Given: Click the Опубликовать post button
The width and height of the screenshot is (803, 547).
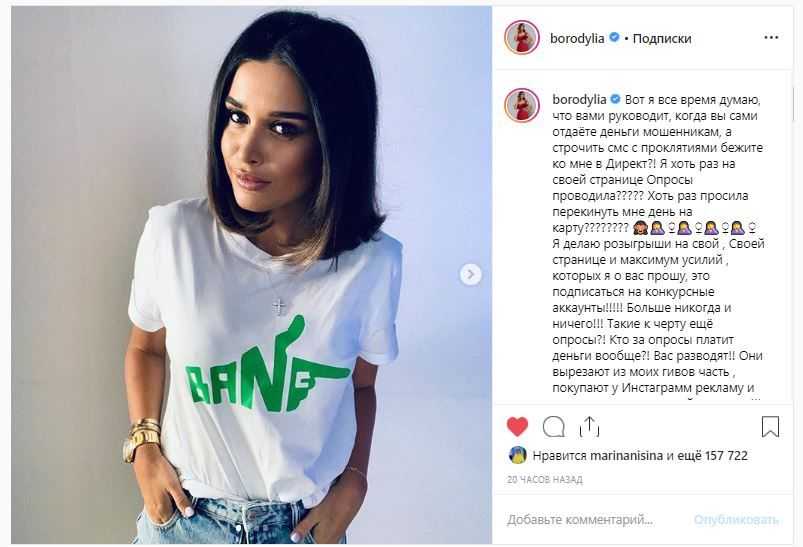Looking at the screenshot, I should [x=736, y=520].
